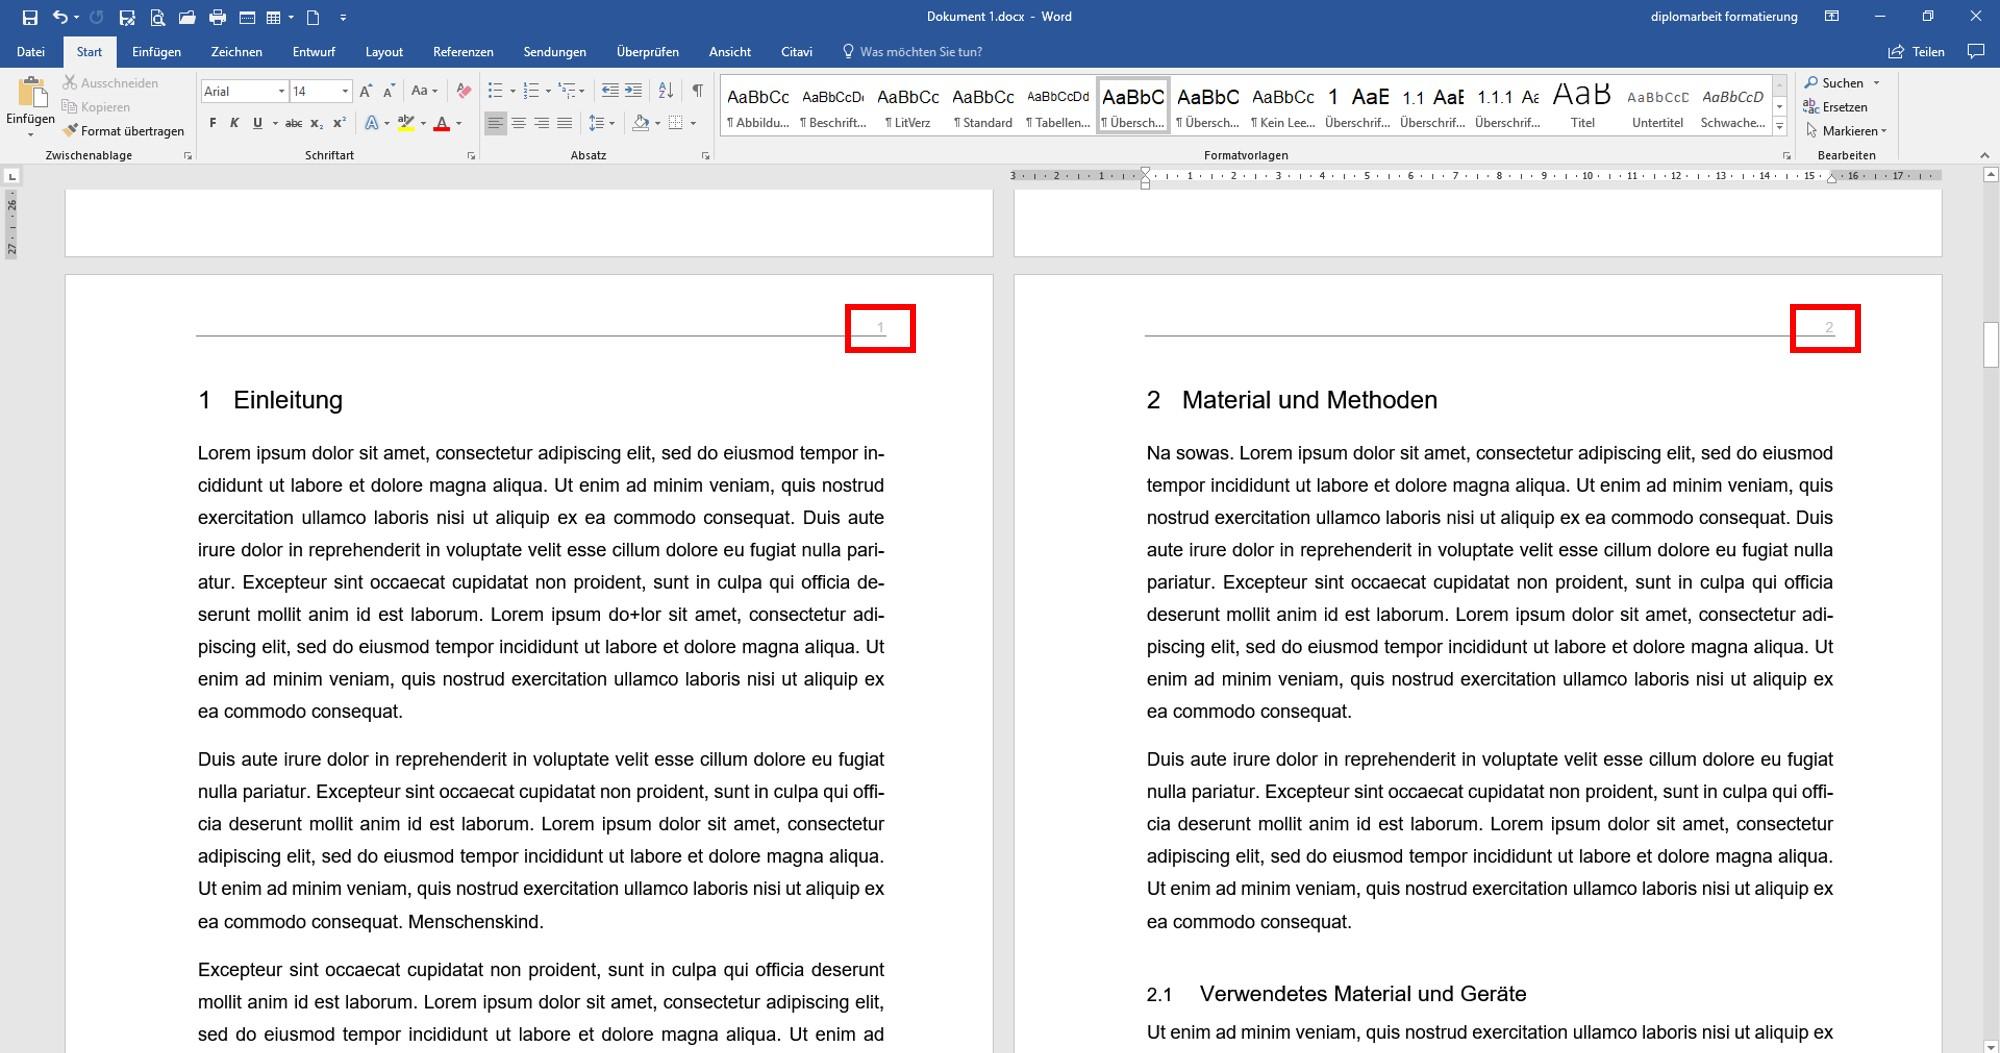Open the Schriftart dialog launcher
This screenshot has height=1053, width=2000.
471,156
